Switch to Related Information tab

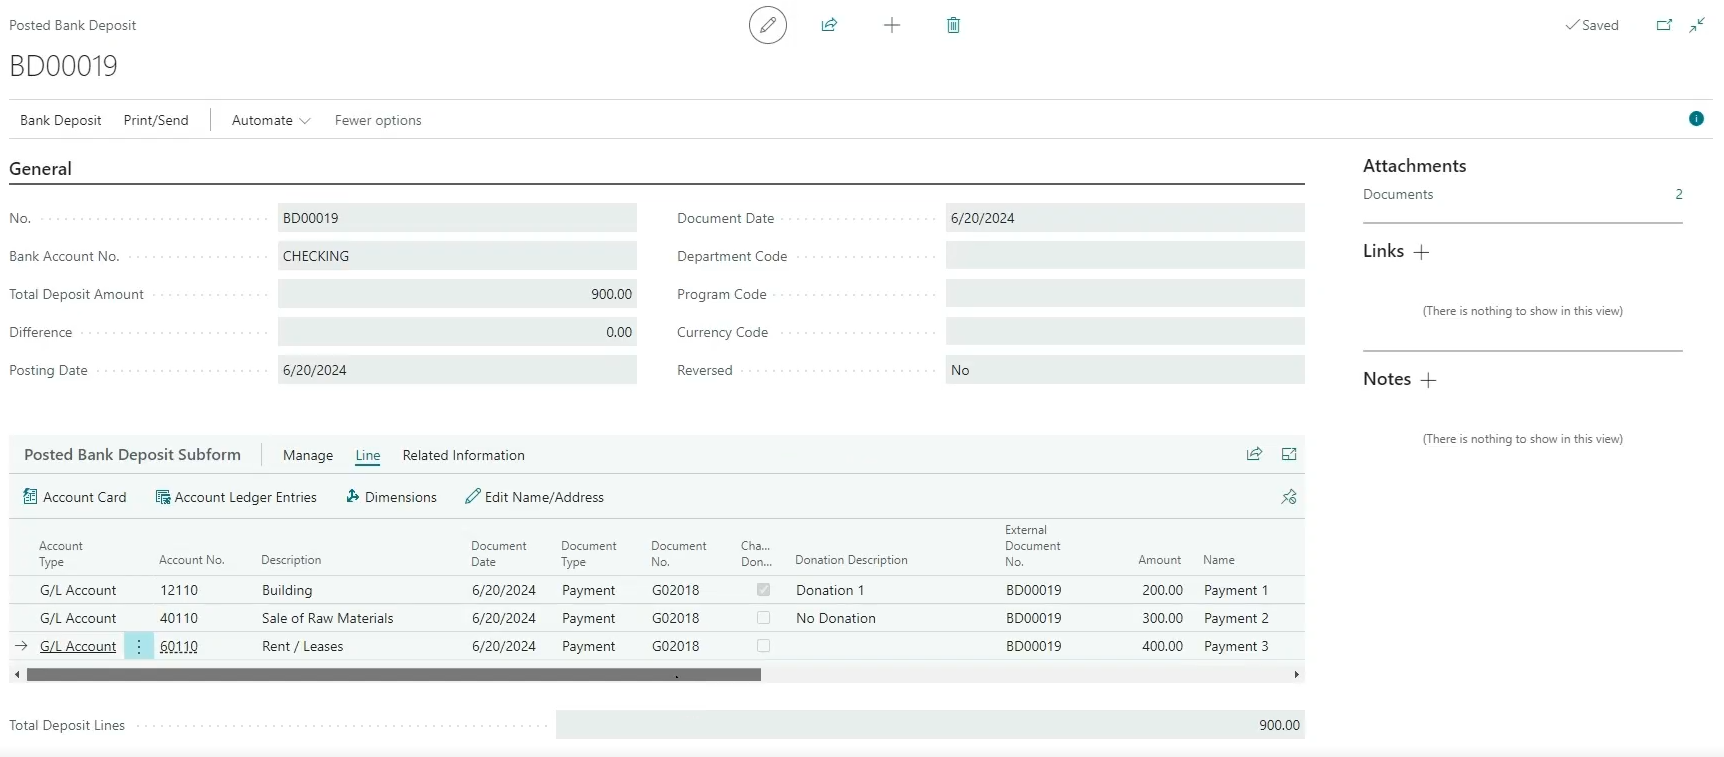tap(463, 455)
